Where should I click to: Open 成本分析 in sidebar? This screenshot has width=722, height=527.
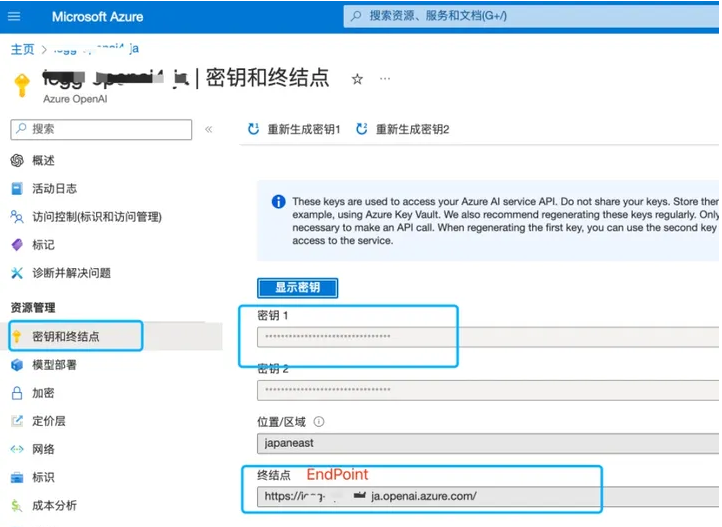click(54, 506)
